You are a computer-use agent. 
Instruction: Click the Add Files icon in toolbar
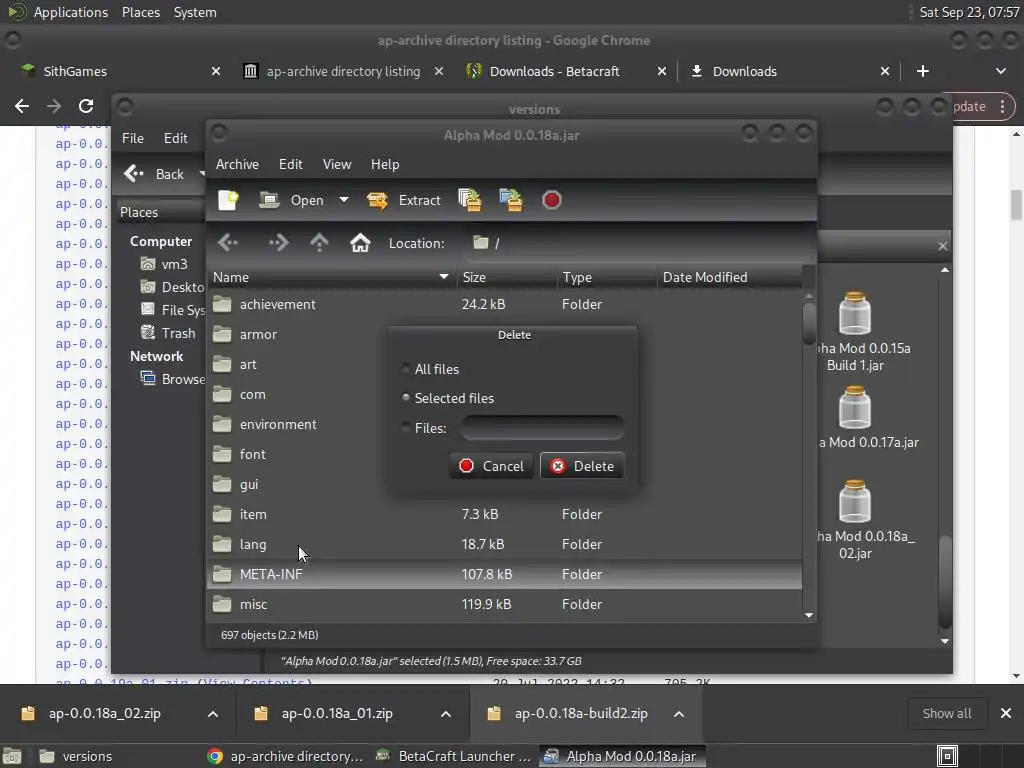[470, 200]
